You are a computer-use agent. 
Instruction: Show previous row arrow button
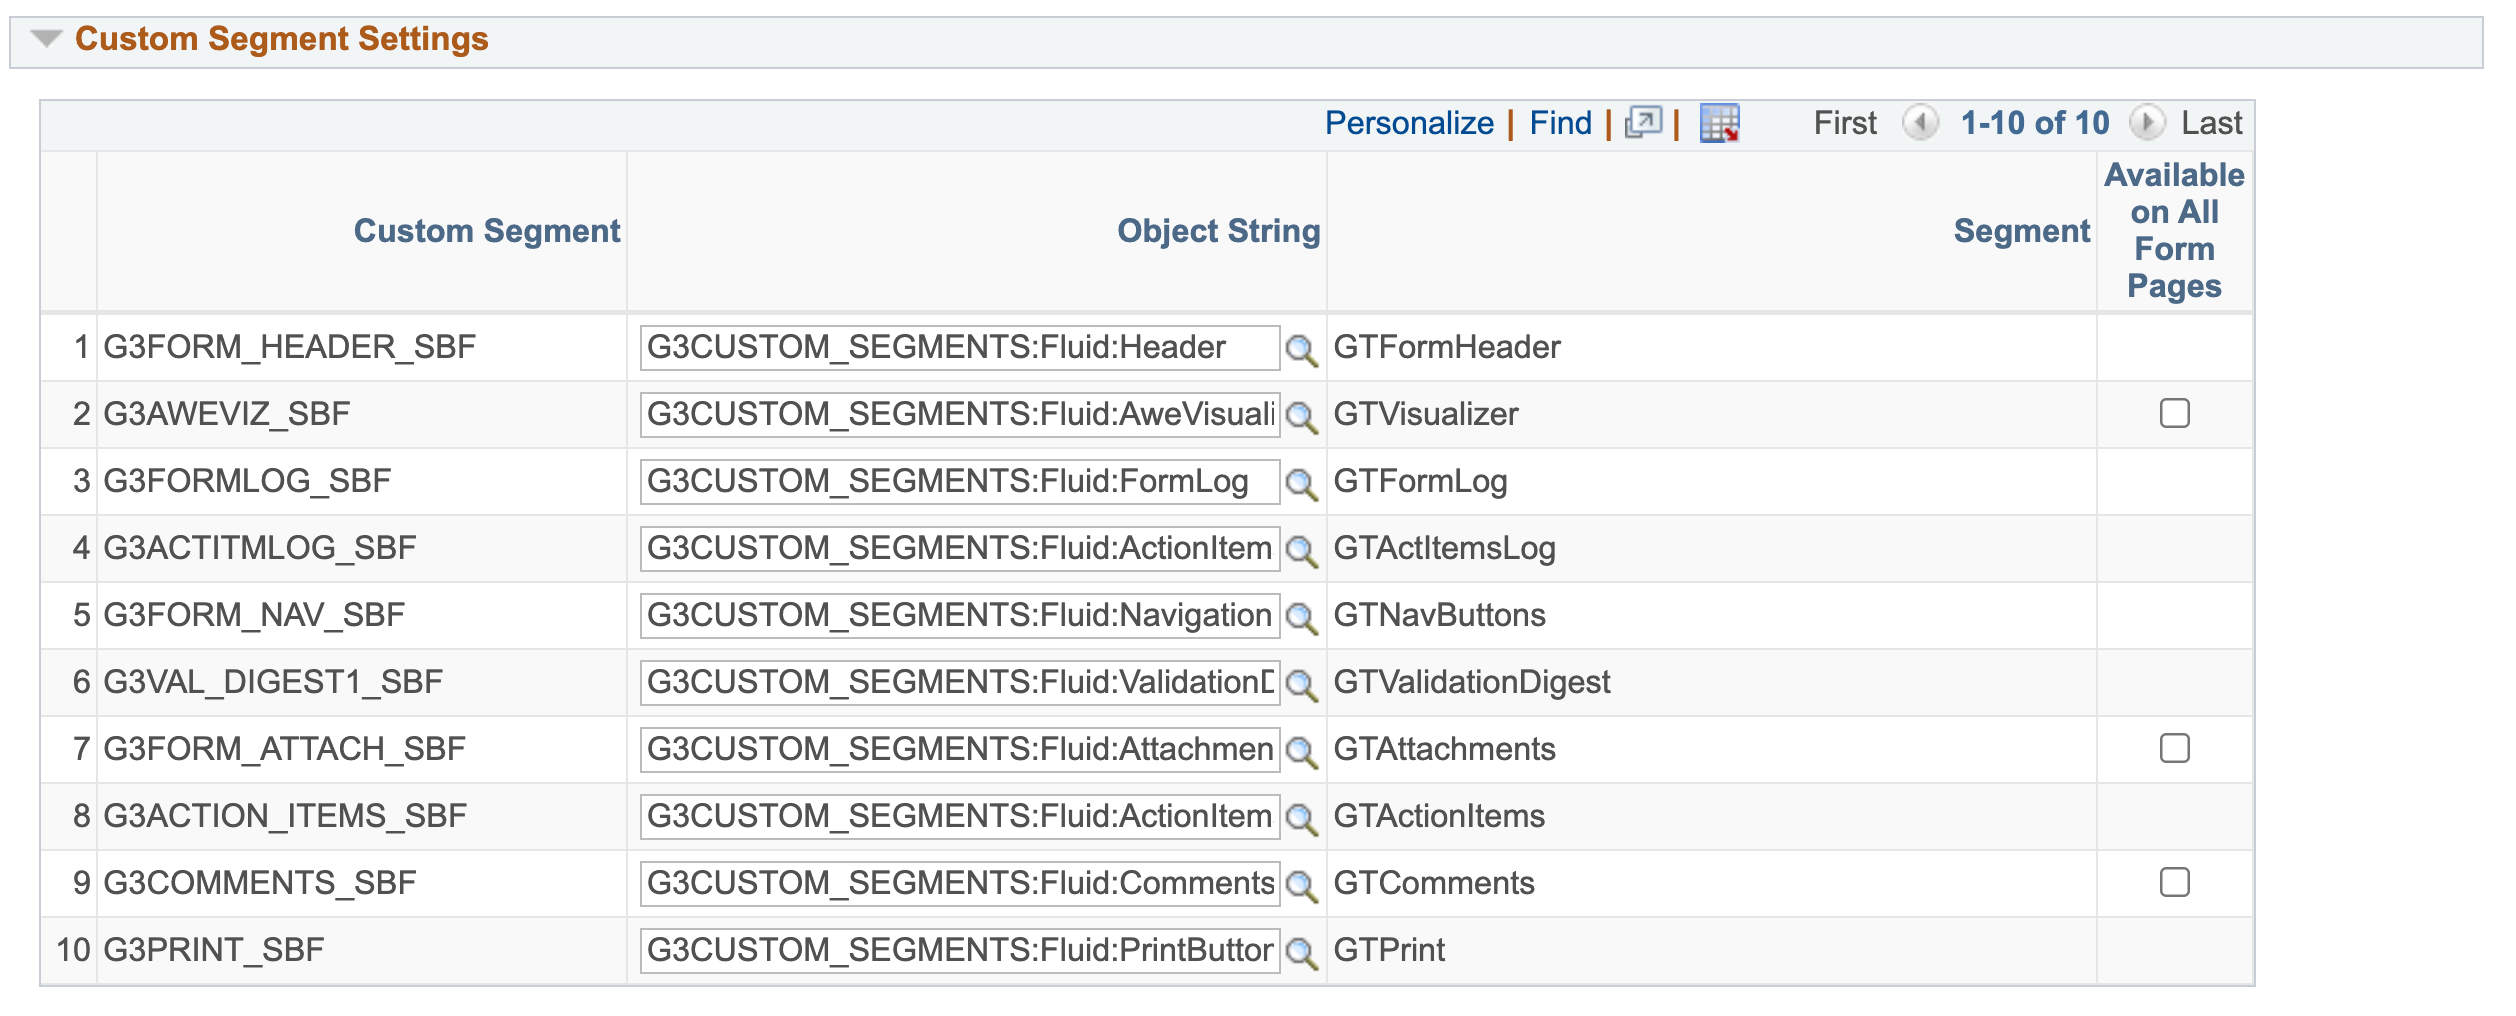1920,123
